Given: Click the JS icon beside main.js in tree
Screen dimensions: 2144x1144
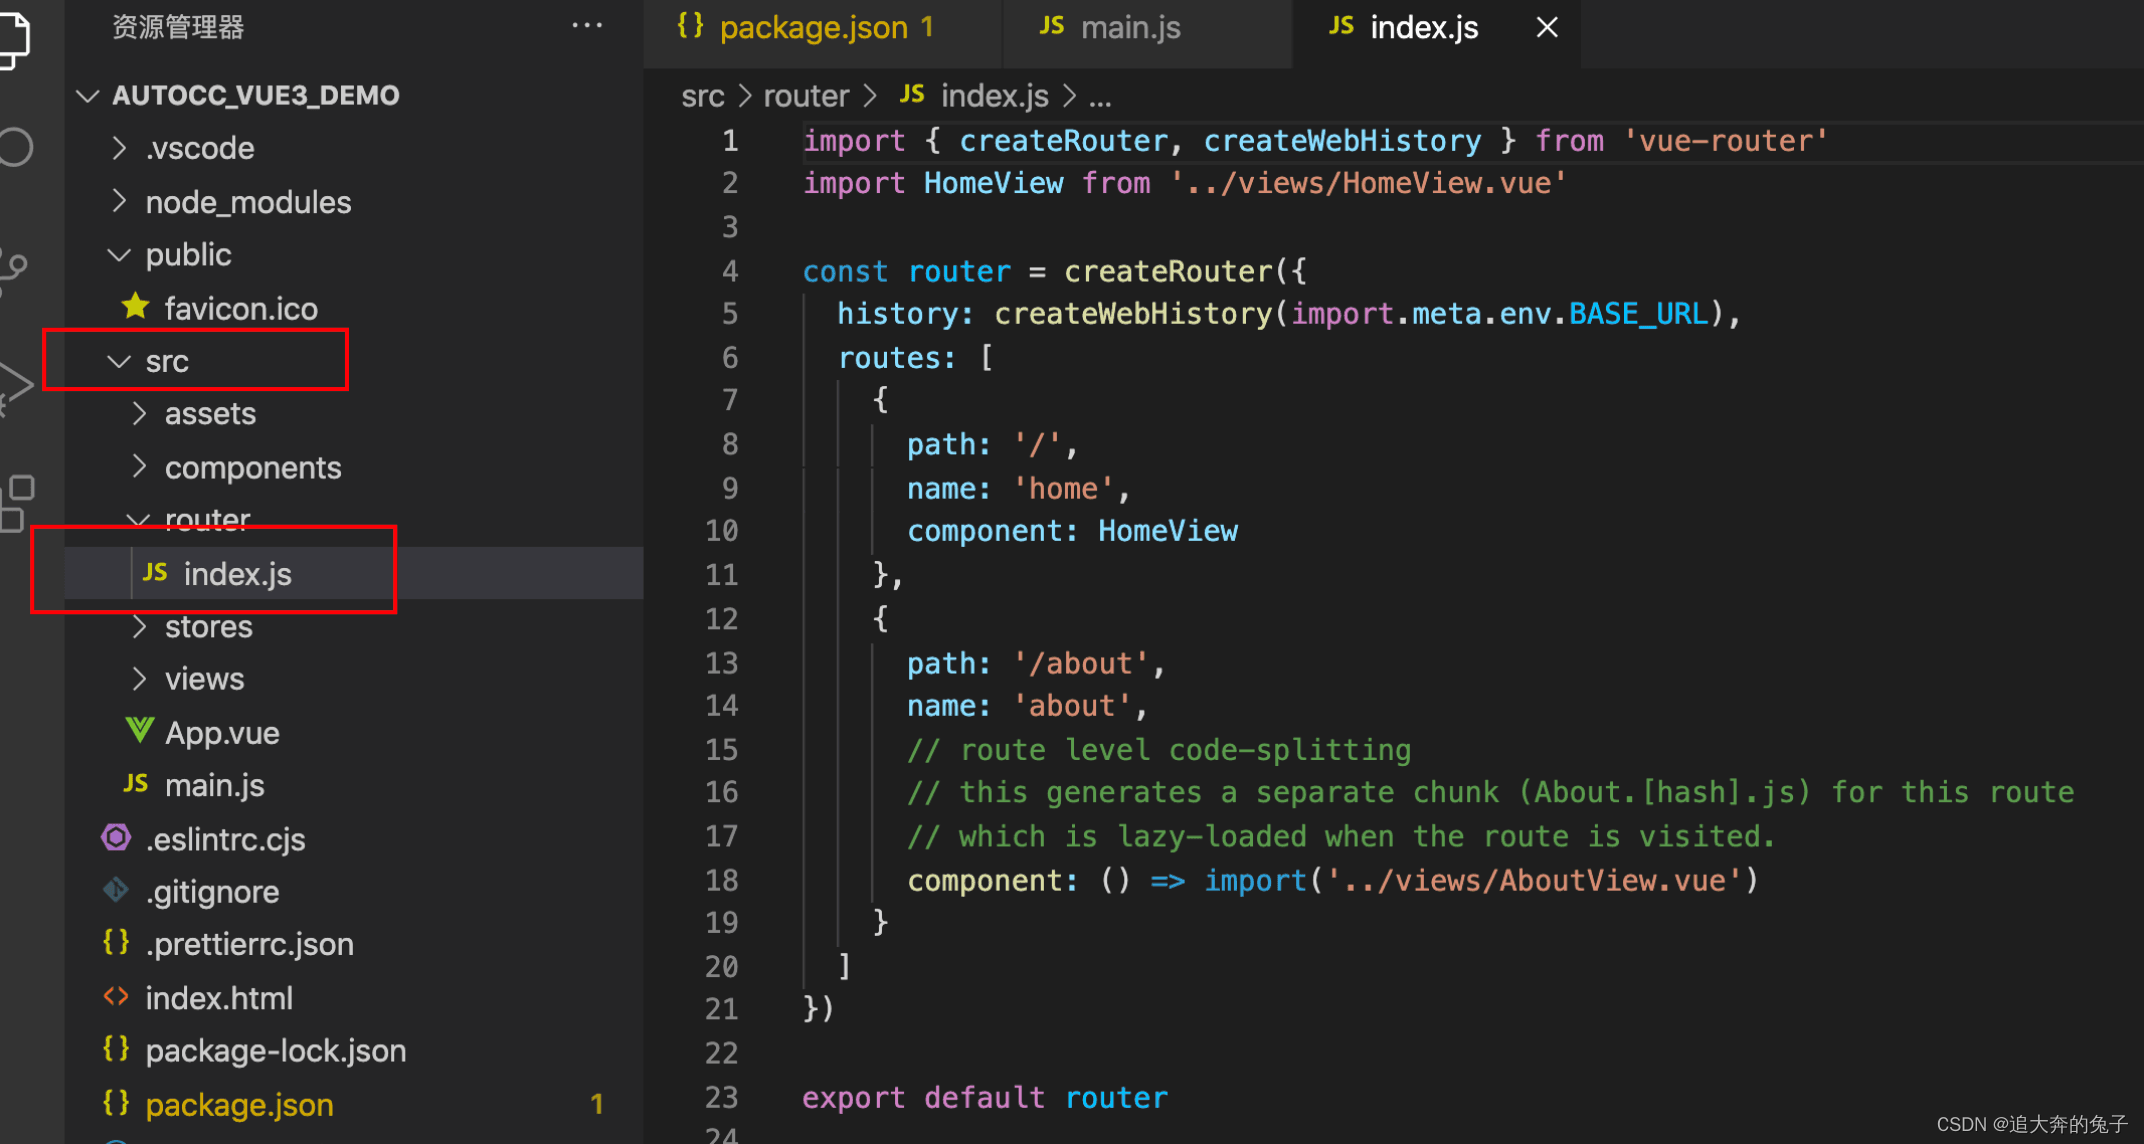Looking at the screenshot, I should tap(136, 784).
